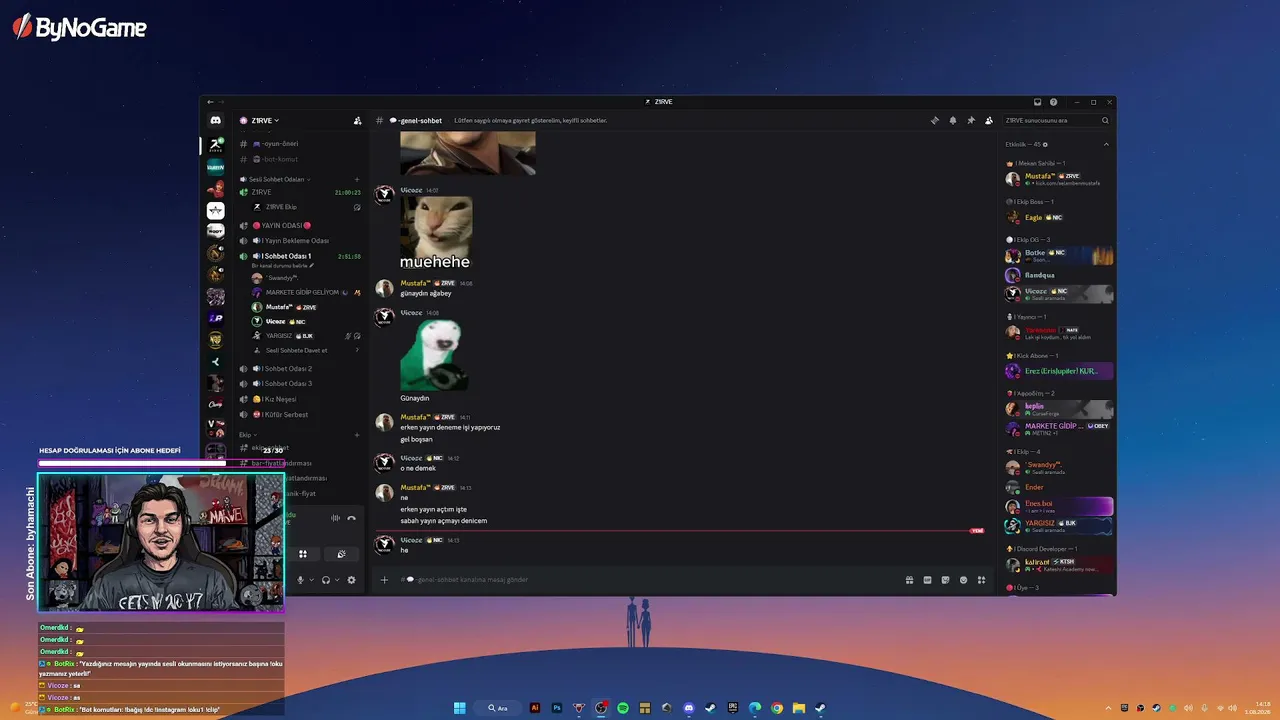Open headphone output options arrow
The width and height of the screenshot is (1280, 720).
(x=337, y=580)
